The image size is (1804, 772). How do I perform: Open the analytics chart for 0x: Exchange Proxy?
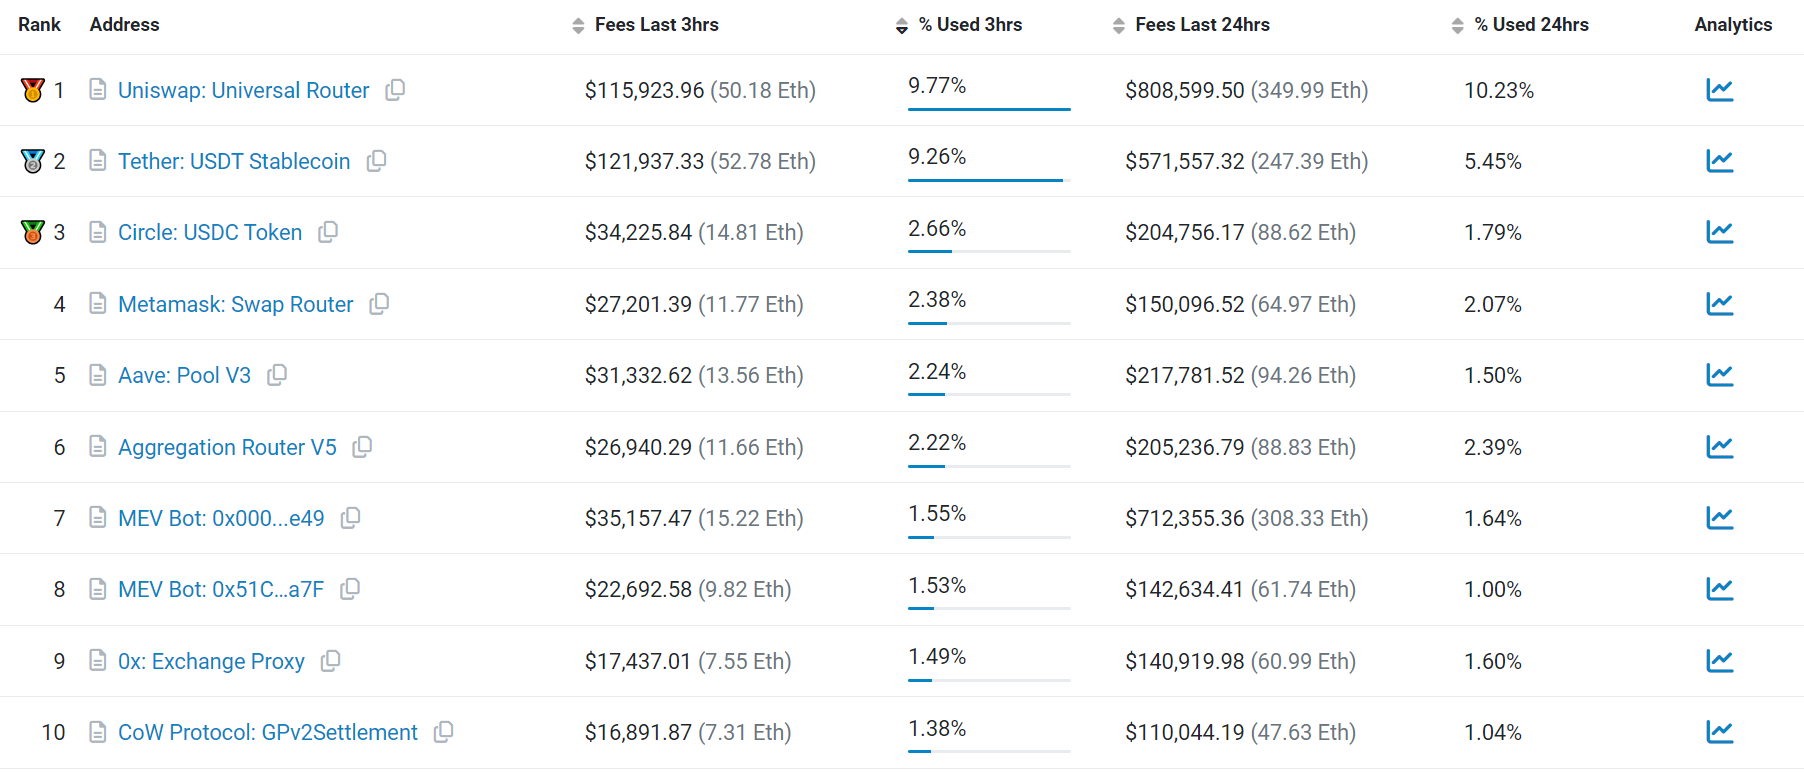click(1721, 660)
